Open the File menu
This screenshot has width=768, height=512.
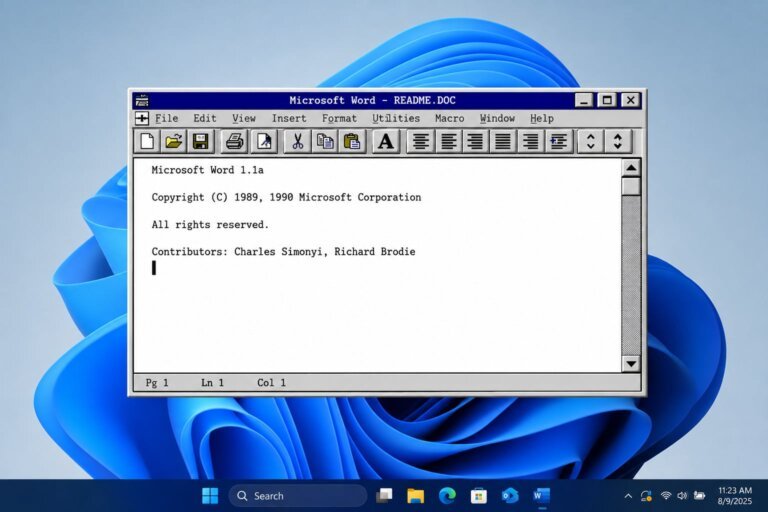(x=167, y=118)
